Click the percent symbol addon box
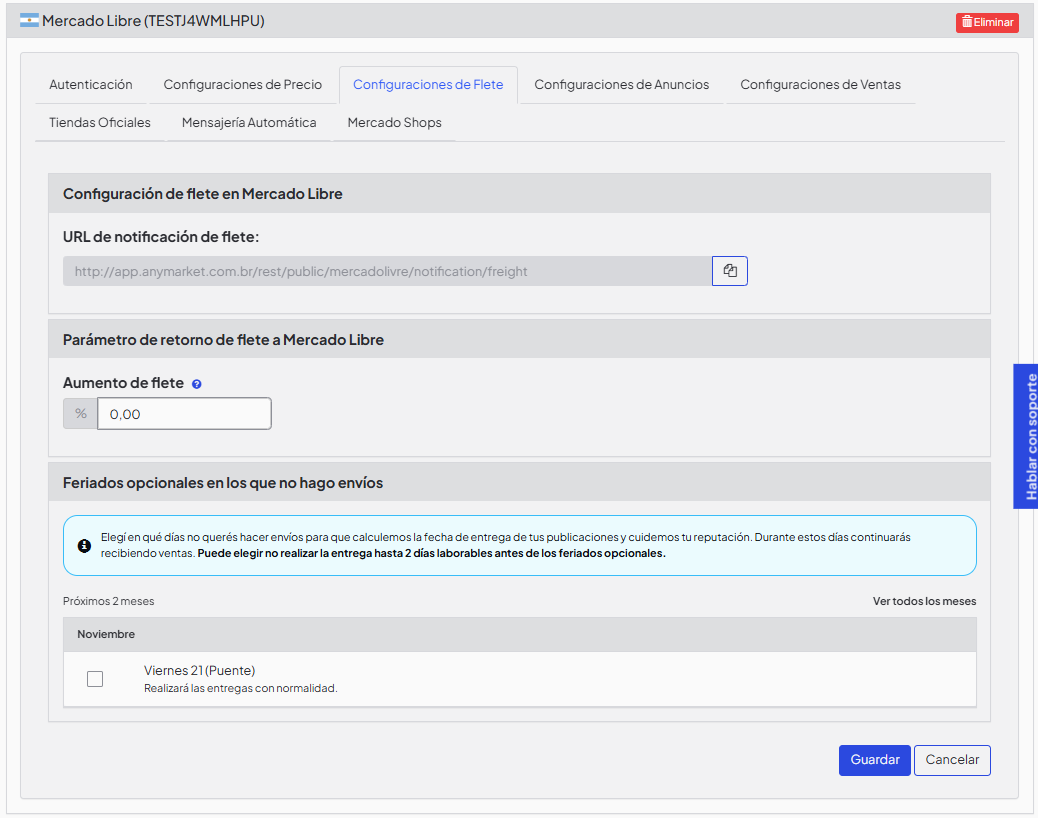 [x=80, y=414]
